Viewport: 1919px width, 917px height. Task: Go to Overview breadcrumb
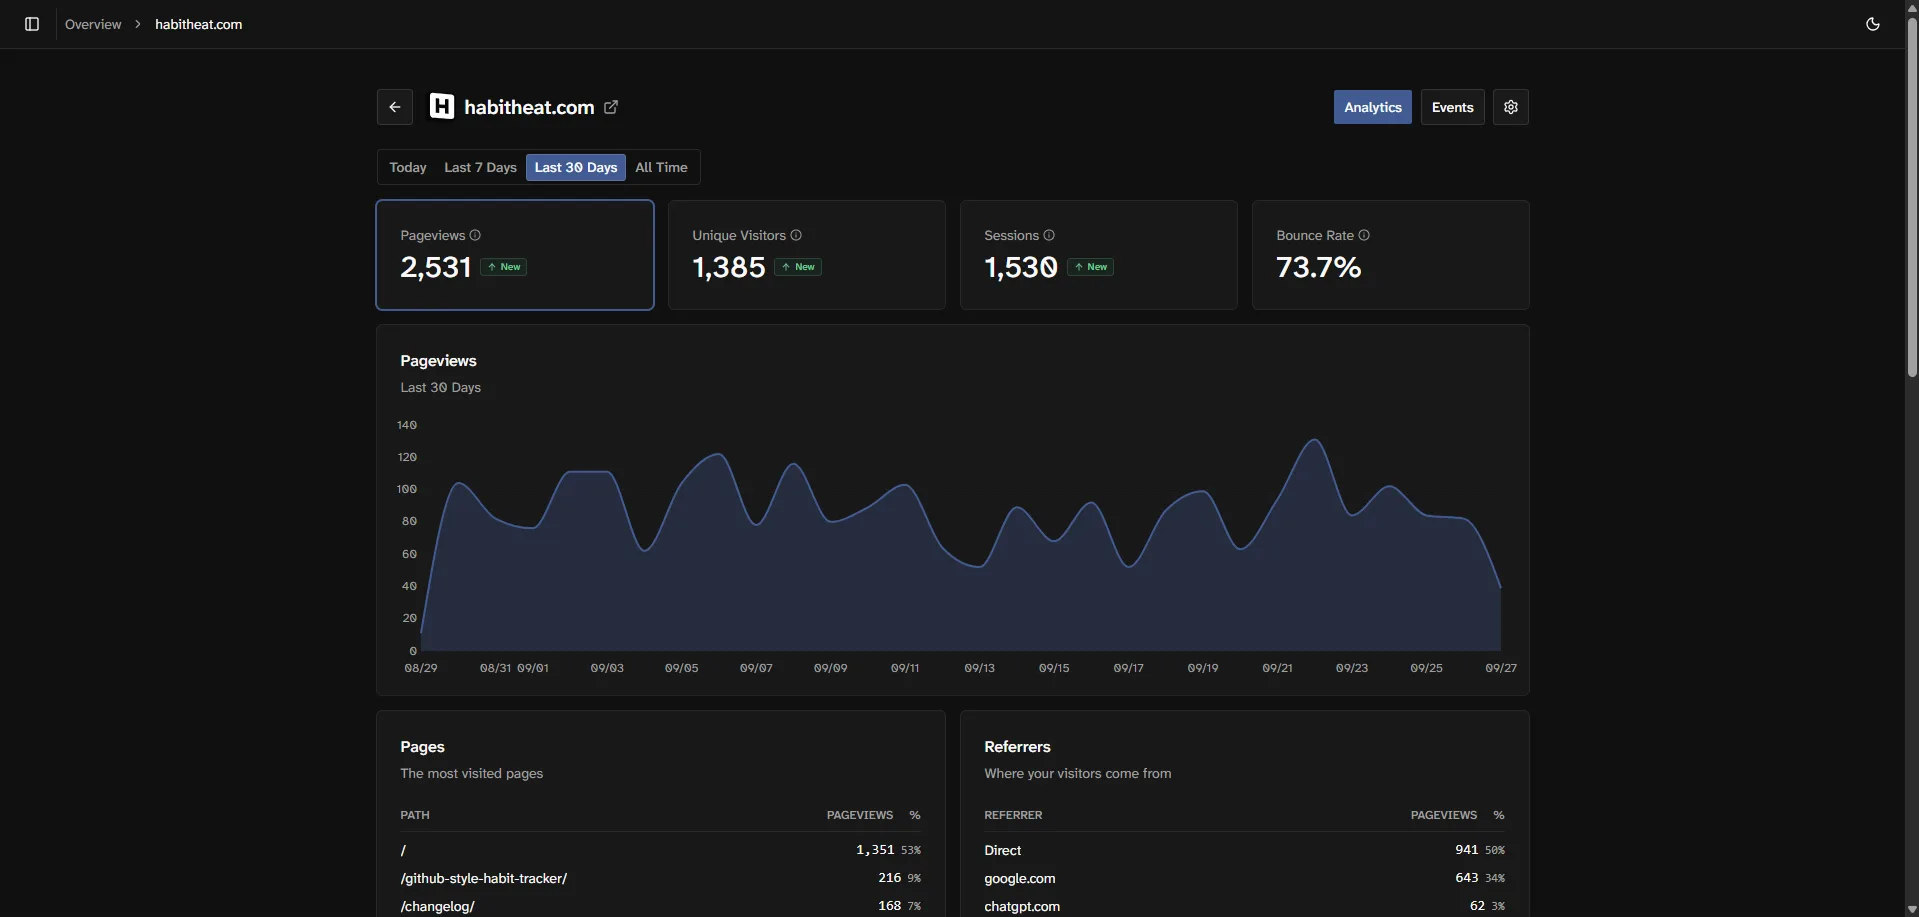[x=93, y=24]
